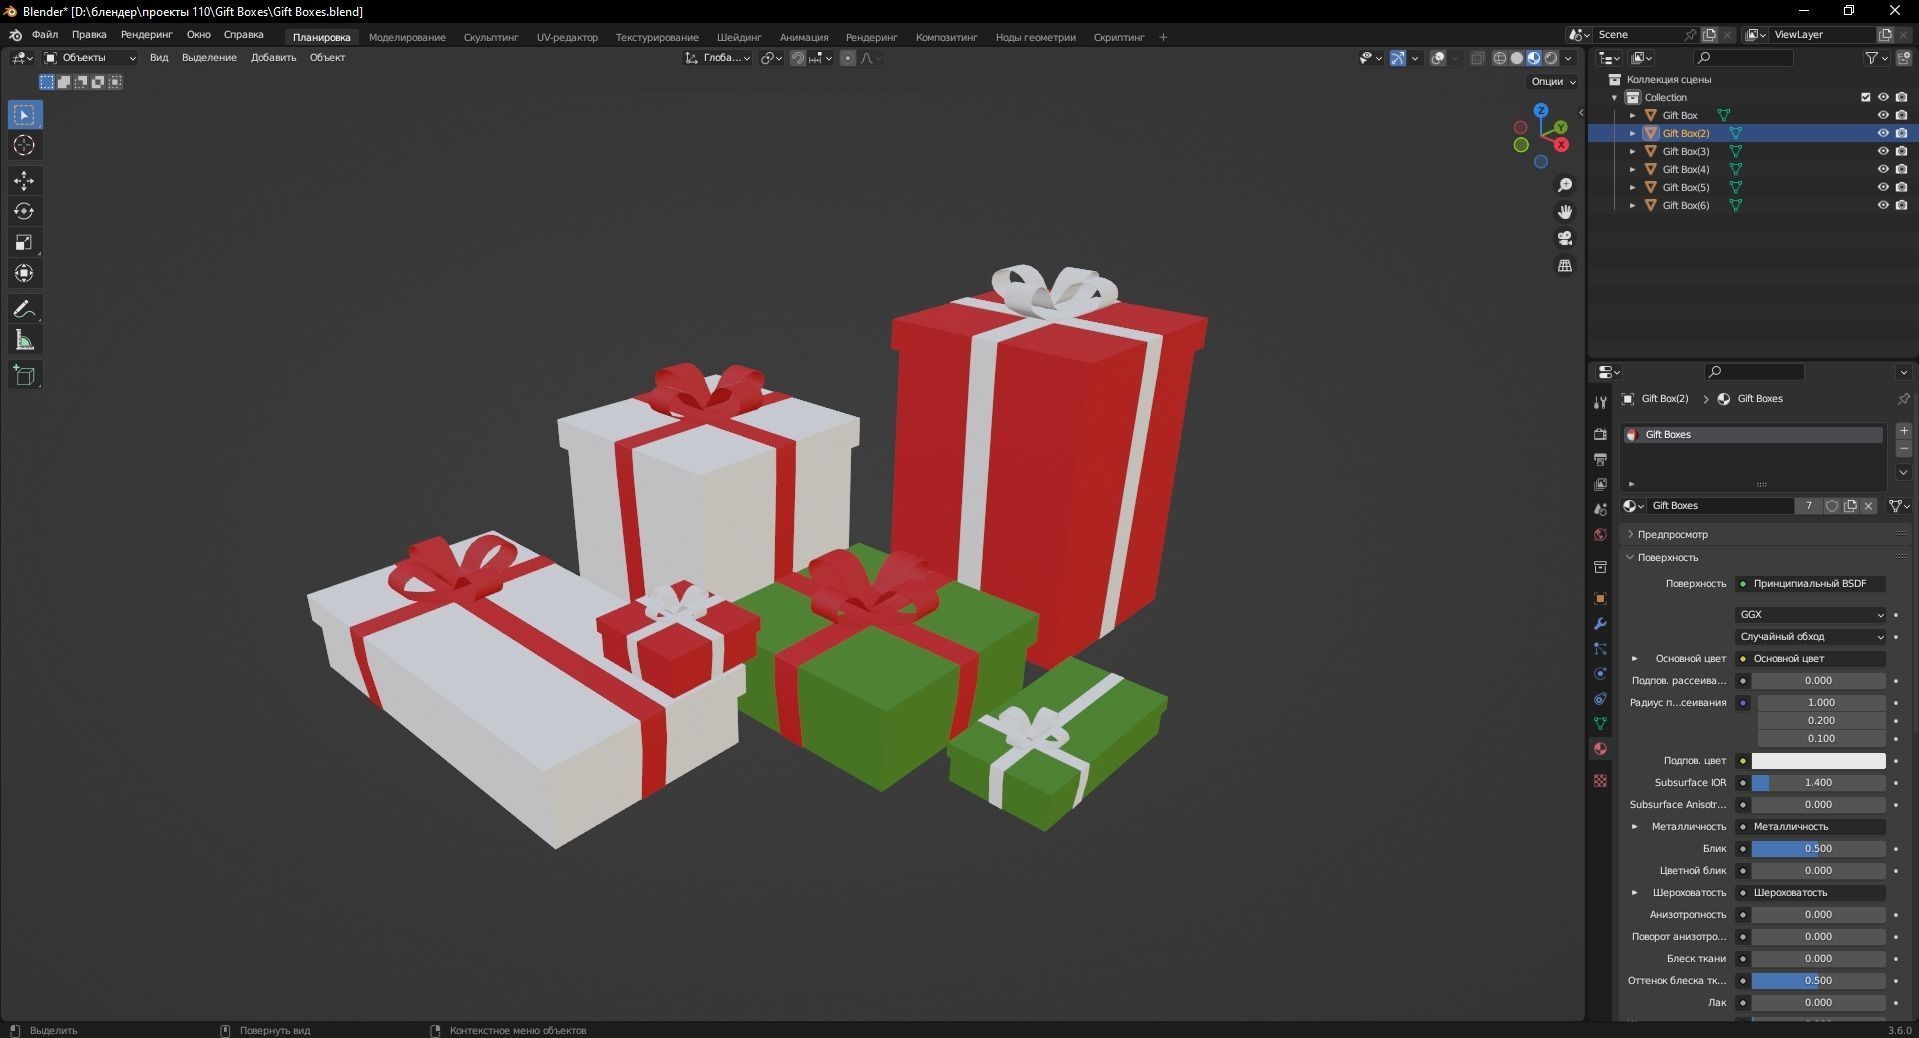Screen dimensions: 1919x1038
Task: Click the viewport zoom magnifier icon
Action: click(x=1565, y=185)
